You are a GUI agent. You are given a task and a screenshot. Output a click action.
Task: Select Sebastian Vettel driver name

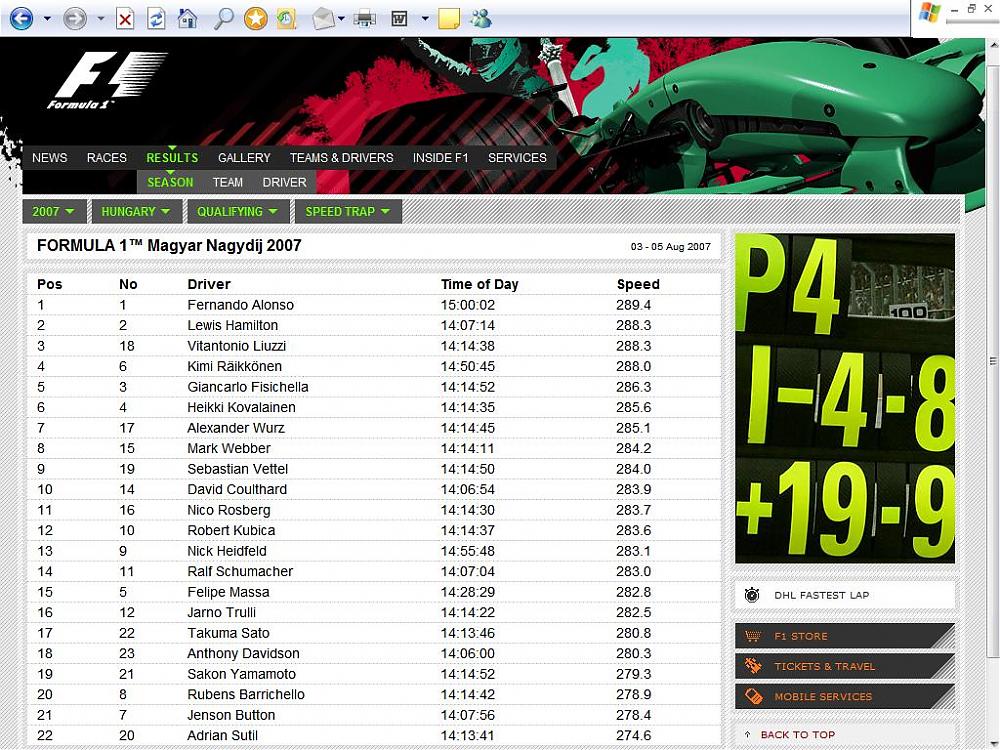click(x=237, y=469)
